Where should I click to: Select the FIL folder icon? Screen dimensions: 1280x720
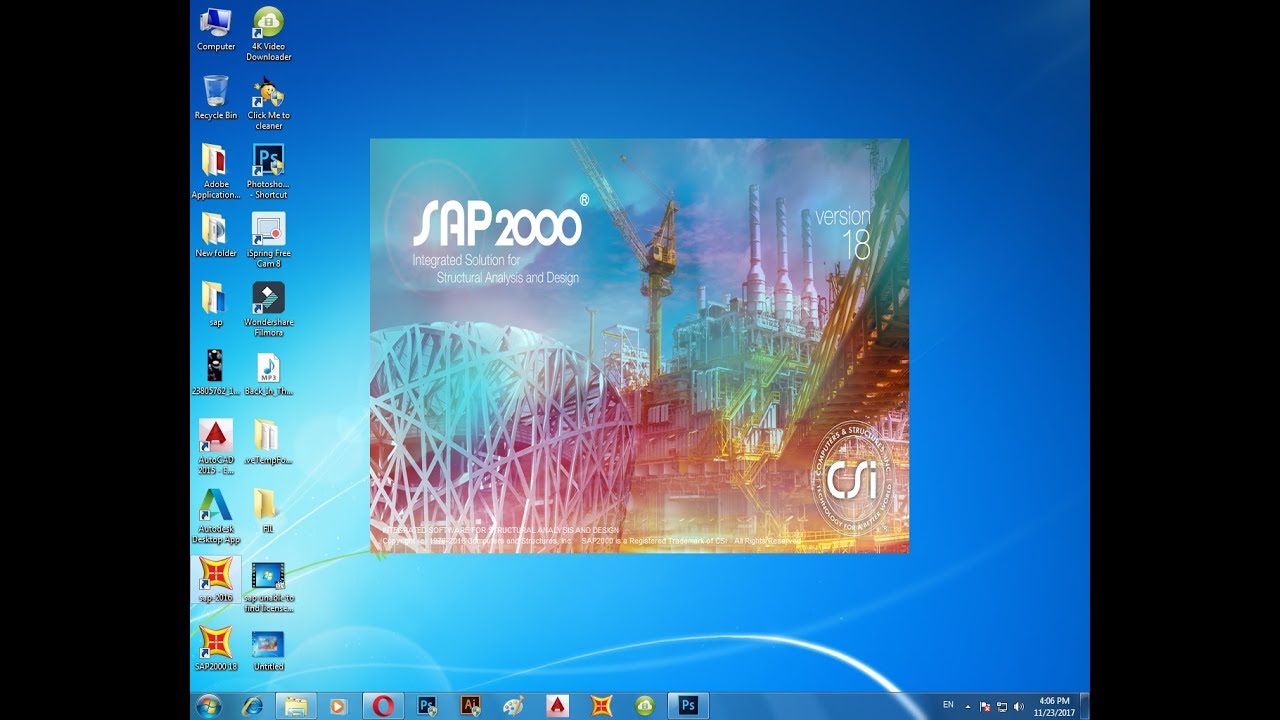pyautogui.click(x=268, y=511)
